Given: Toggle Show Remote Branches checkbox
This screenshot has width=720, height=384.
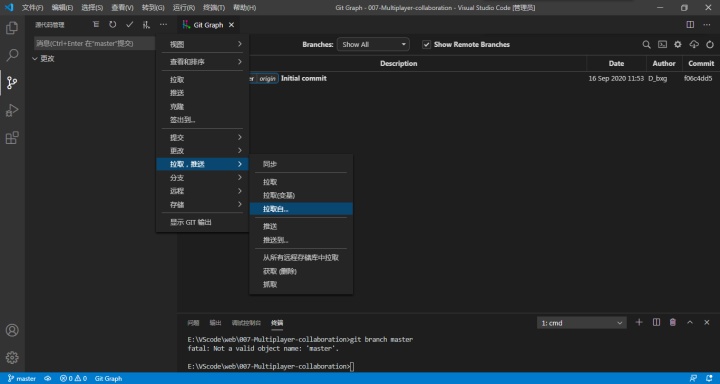Looking at the screenshot, I should tap(427, 45).
